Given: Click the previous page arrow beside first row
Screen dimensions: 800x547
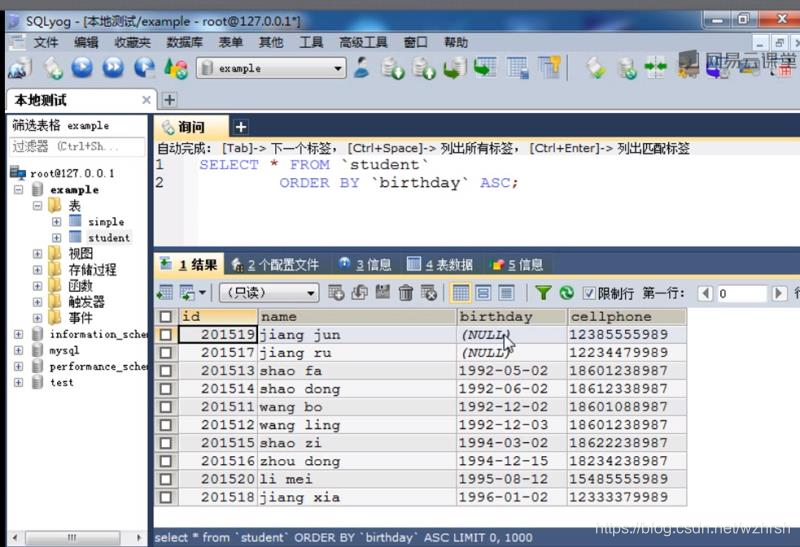Looking at the screenshot, I should click(705, 293).
